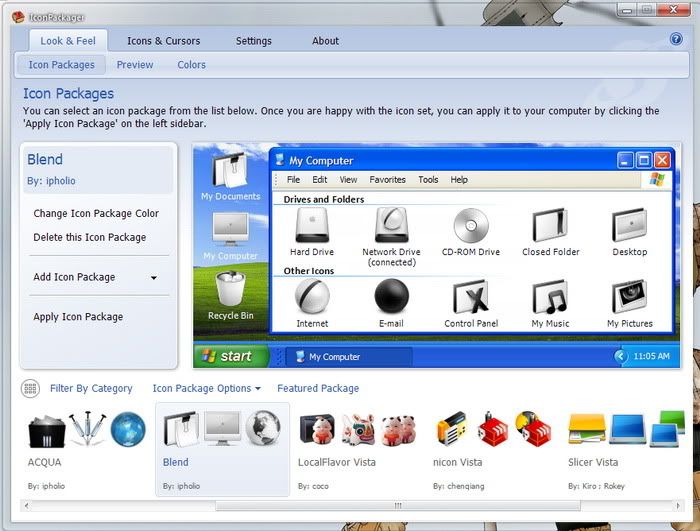Select the My Documents icon in preview
Image resolution: width=700 pixels, height=531 pixels.
[230, 171]
